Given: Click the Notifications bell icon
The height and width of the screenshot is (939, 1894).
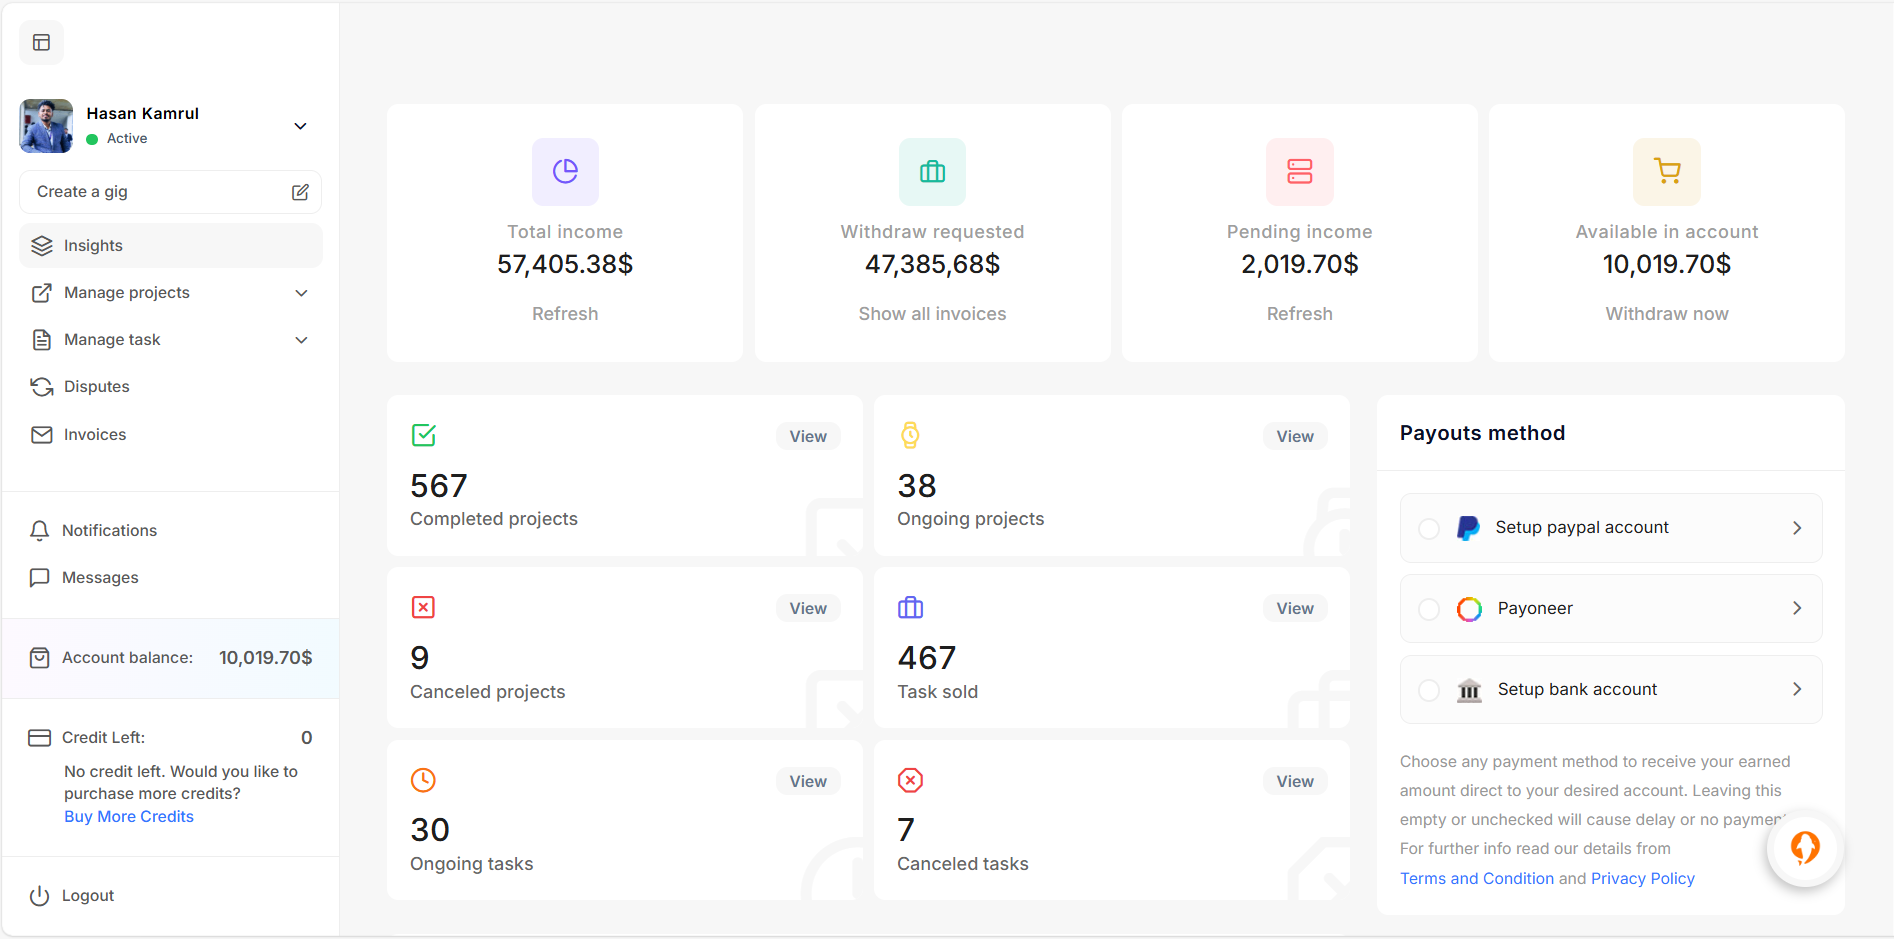Looking at the screenshot, I should (x=40, y=531).
